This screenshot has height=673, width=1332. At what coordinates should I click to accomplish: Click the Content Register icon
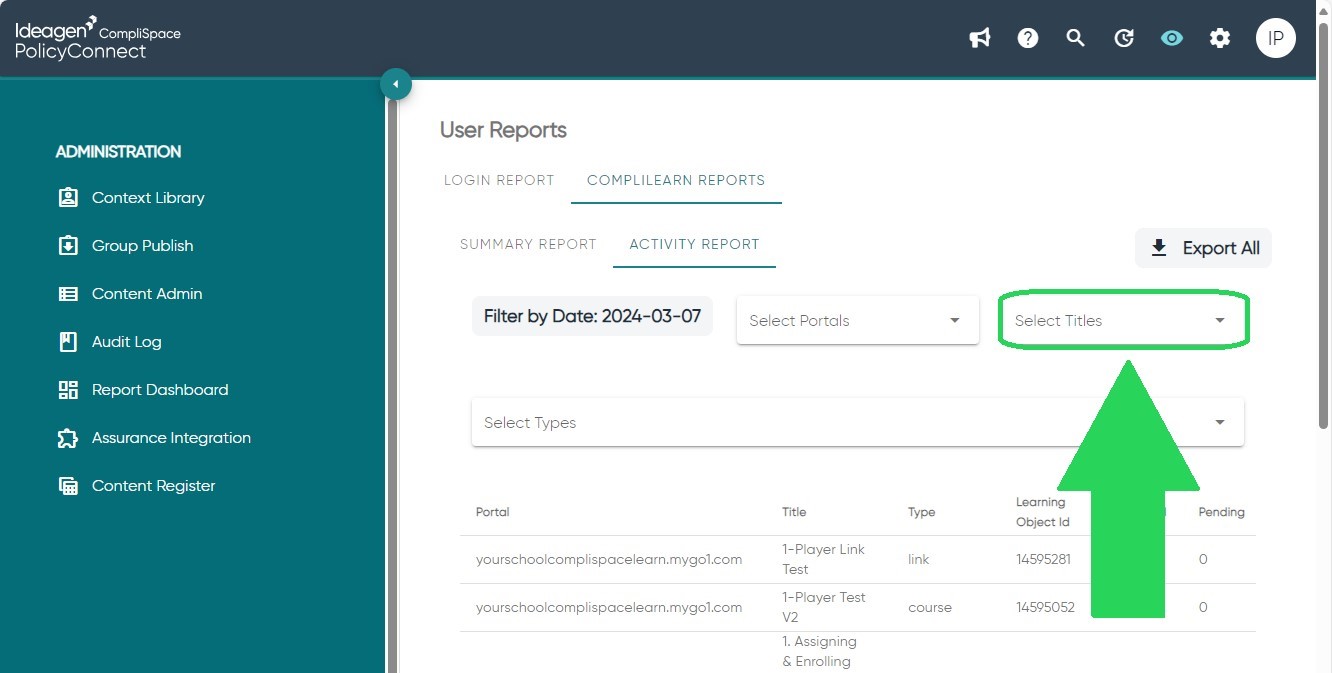(68, 485)
